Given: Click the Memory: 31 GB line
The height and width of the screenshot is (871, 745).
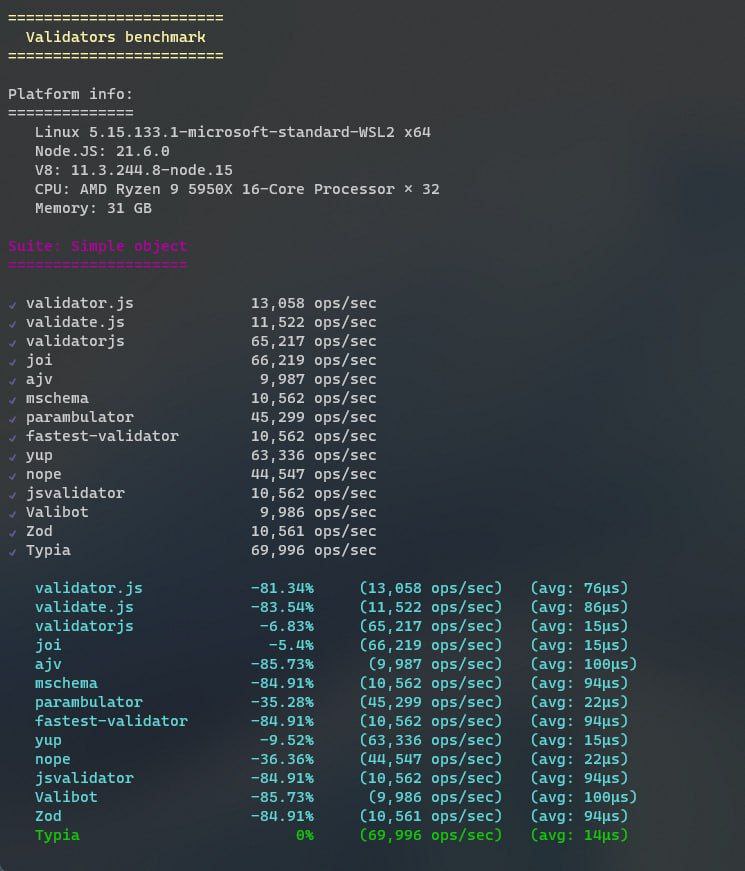Looking at the screenshot, I should 93,208.
